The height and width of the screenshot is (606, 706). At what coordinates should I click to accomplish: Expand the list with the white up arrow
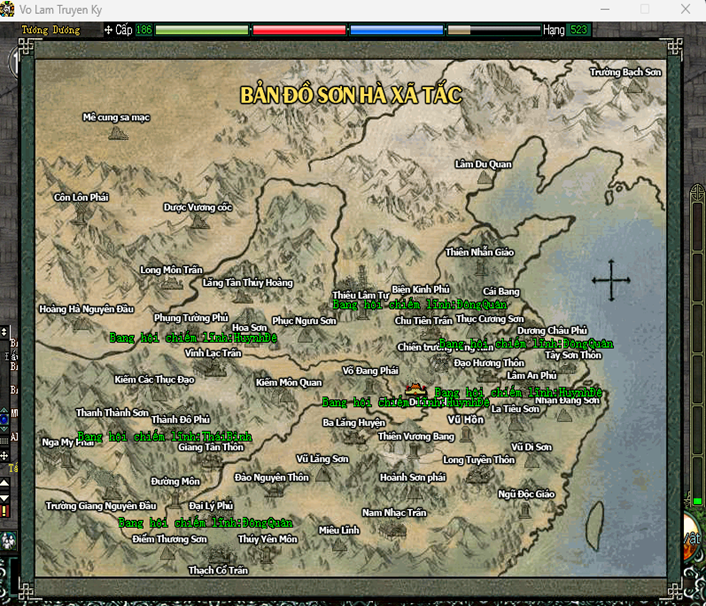[x=4, y=483]
